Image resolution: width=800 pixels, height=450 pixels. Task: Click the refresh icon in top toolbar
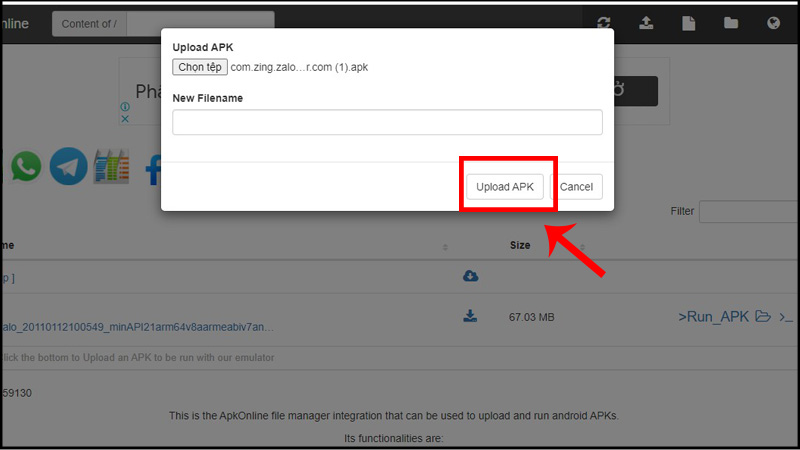pyautogui.click(x=603, y=23)
